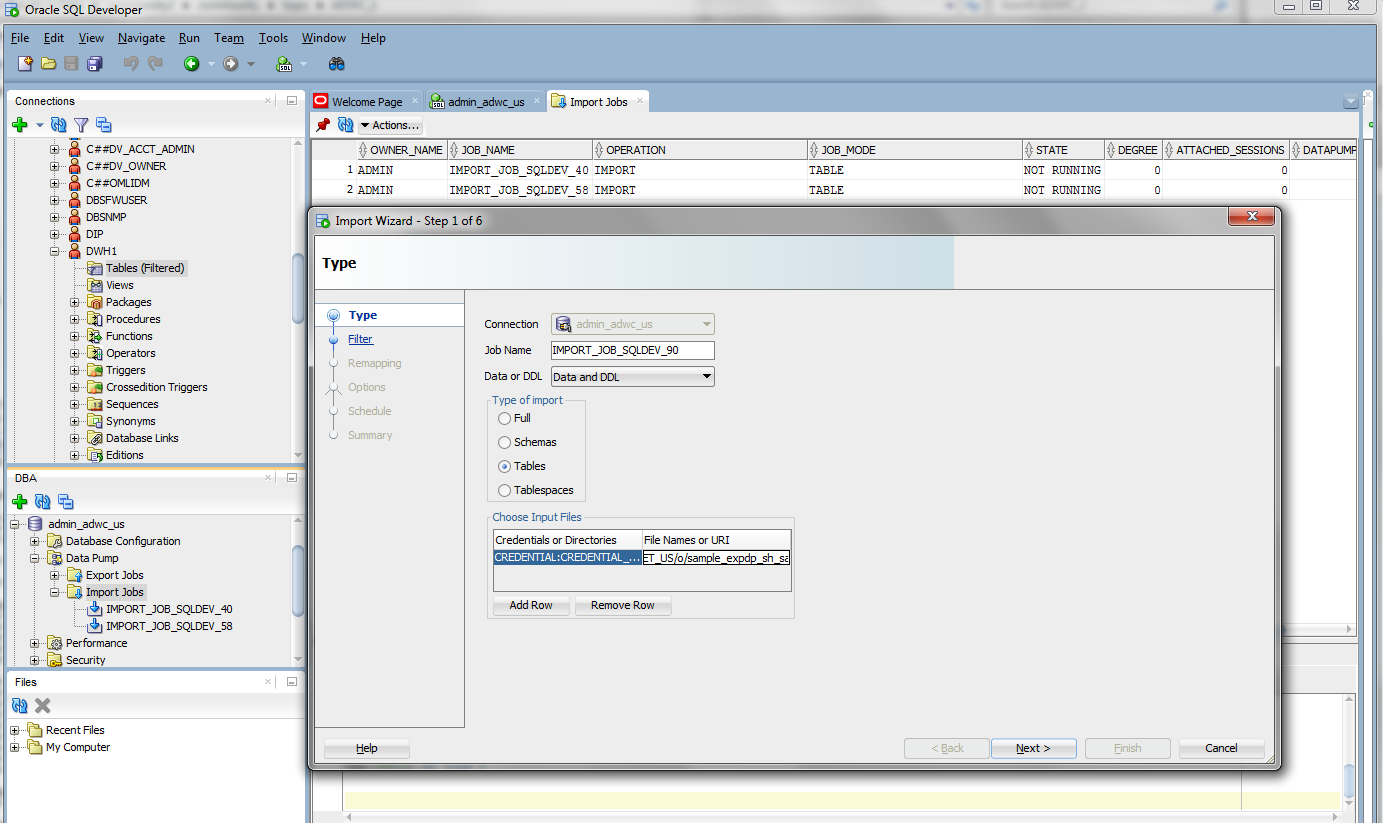
Task: Select the Full import type radio button
Action: point(504,418)
